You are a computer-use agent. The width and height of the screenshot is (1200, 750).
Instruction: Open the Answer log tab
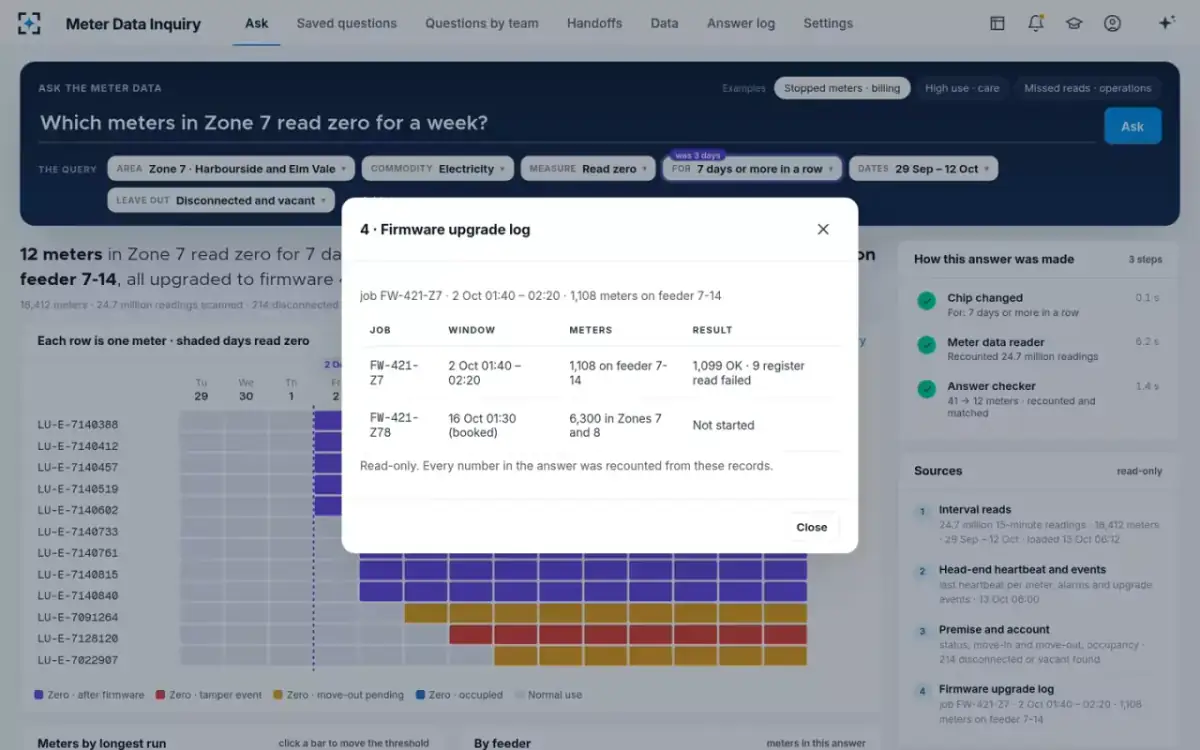741,24
